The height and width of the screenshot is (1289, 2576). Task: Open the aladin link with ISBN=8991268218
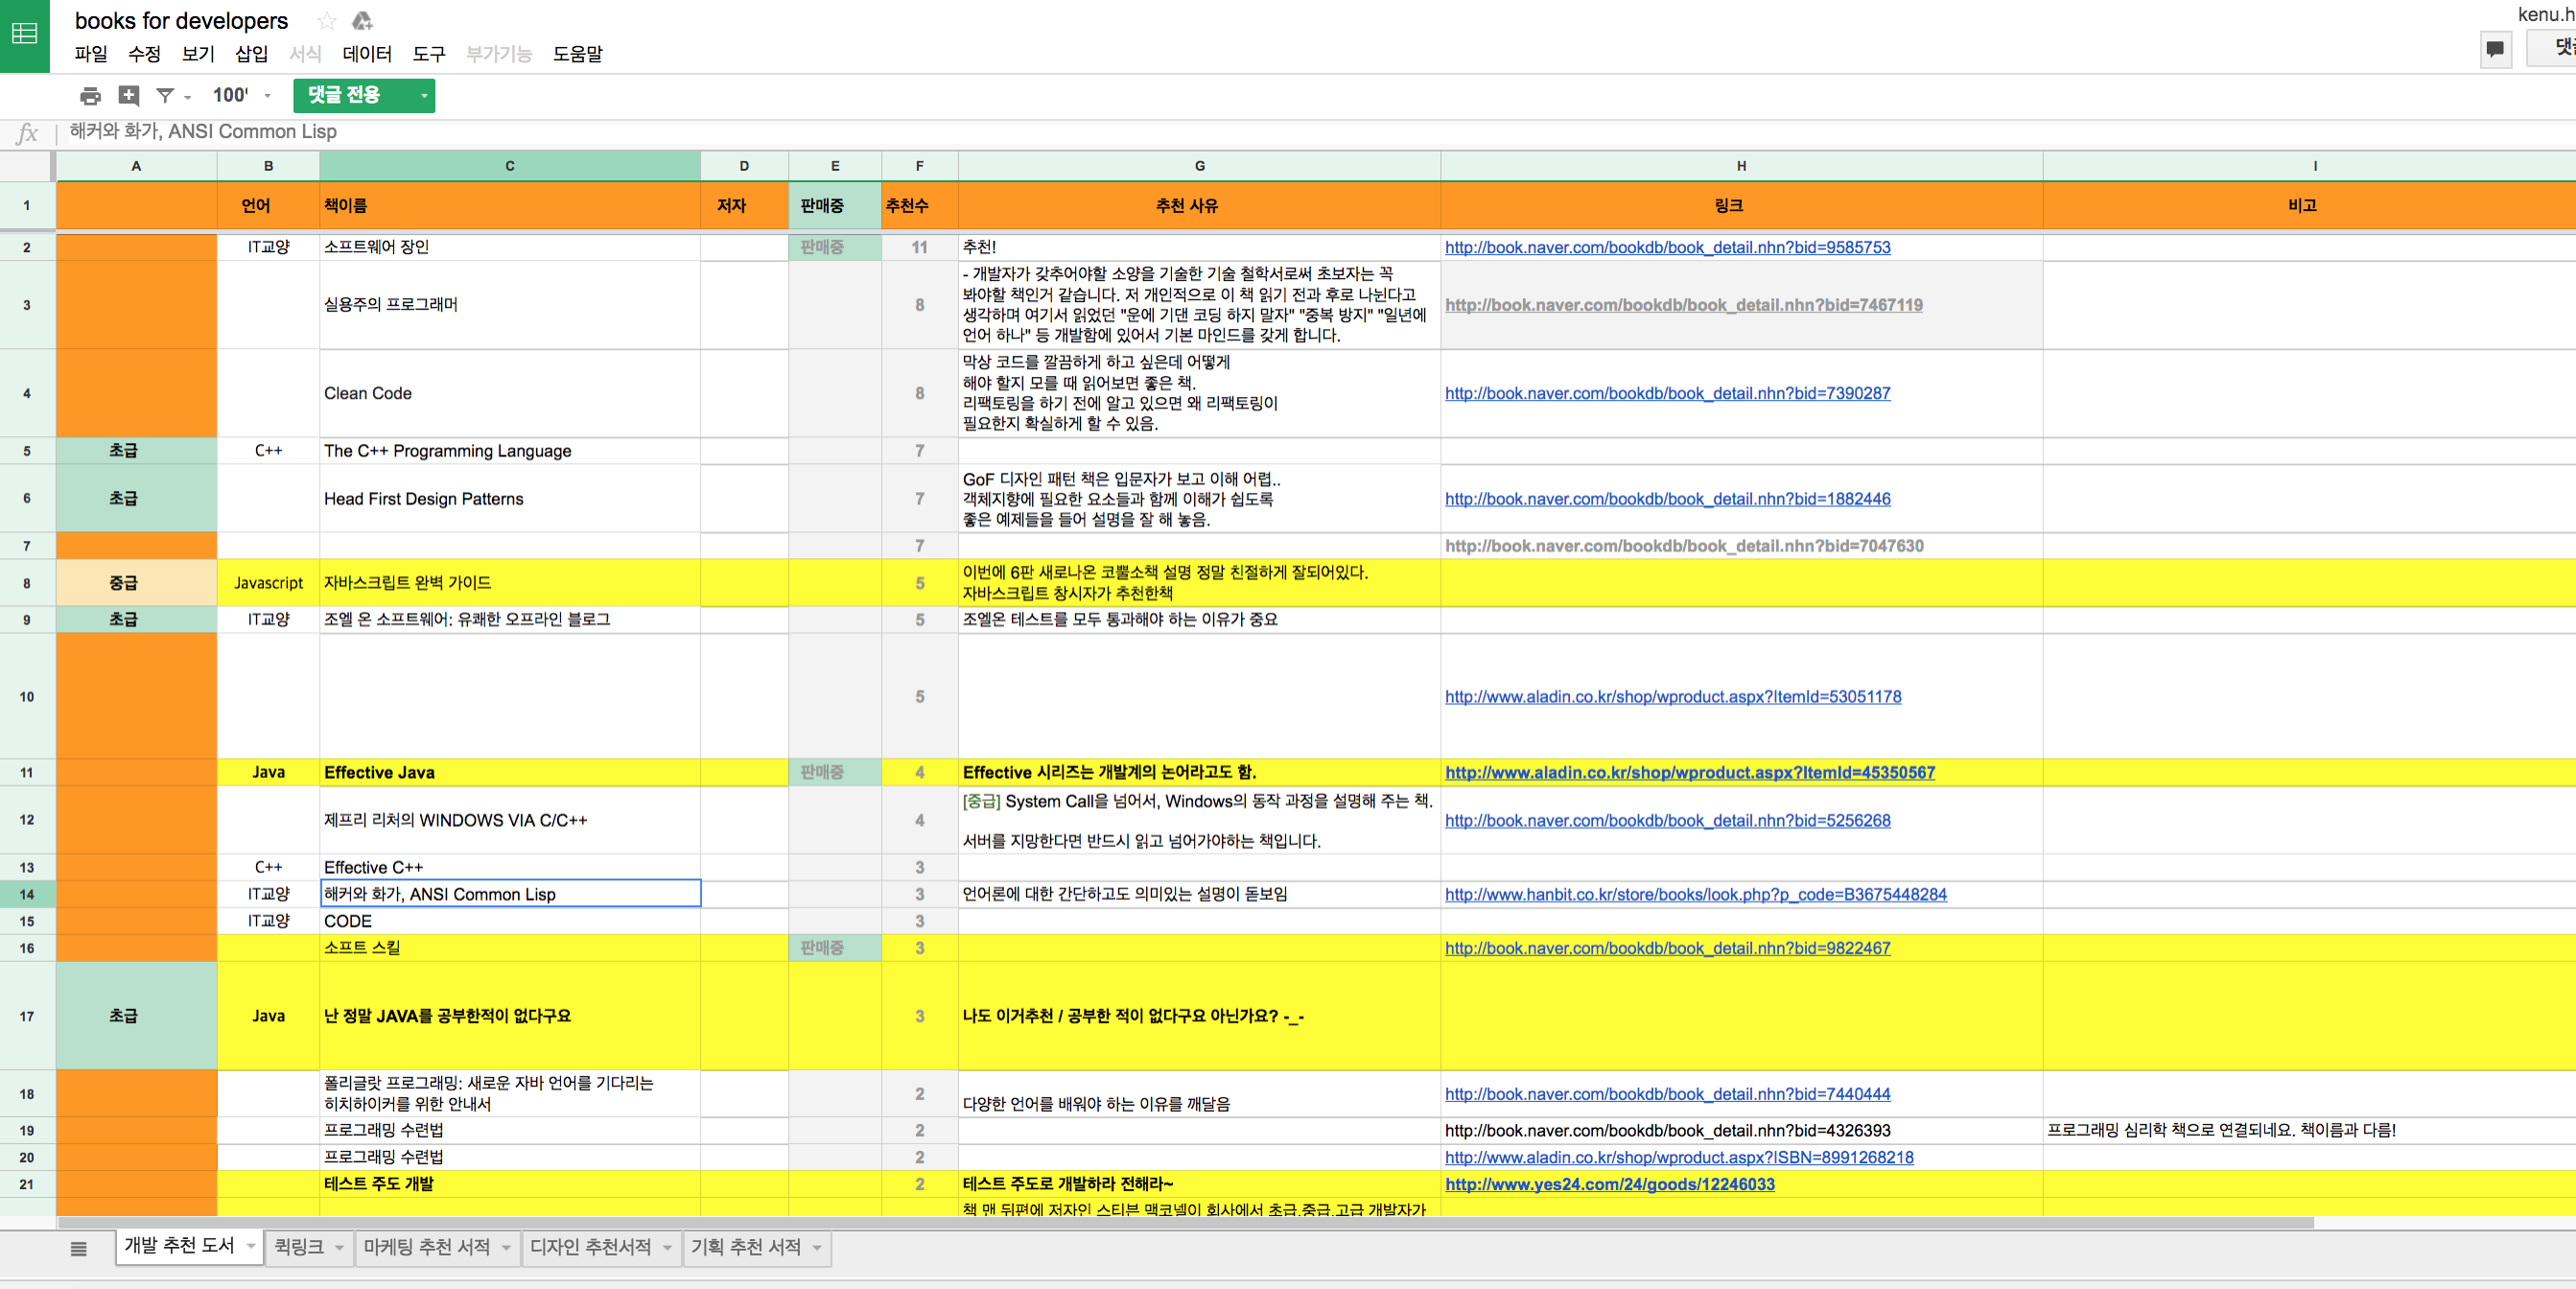click(x=1679, y=1158)
